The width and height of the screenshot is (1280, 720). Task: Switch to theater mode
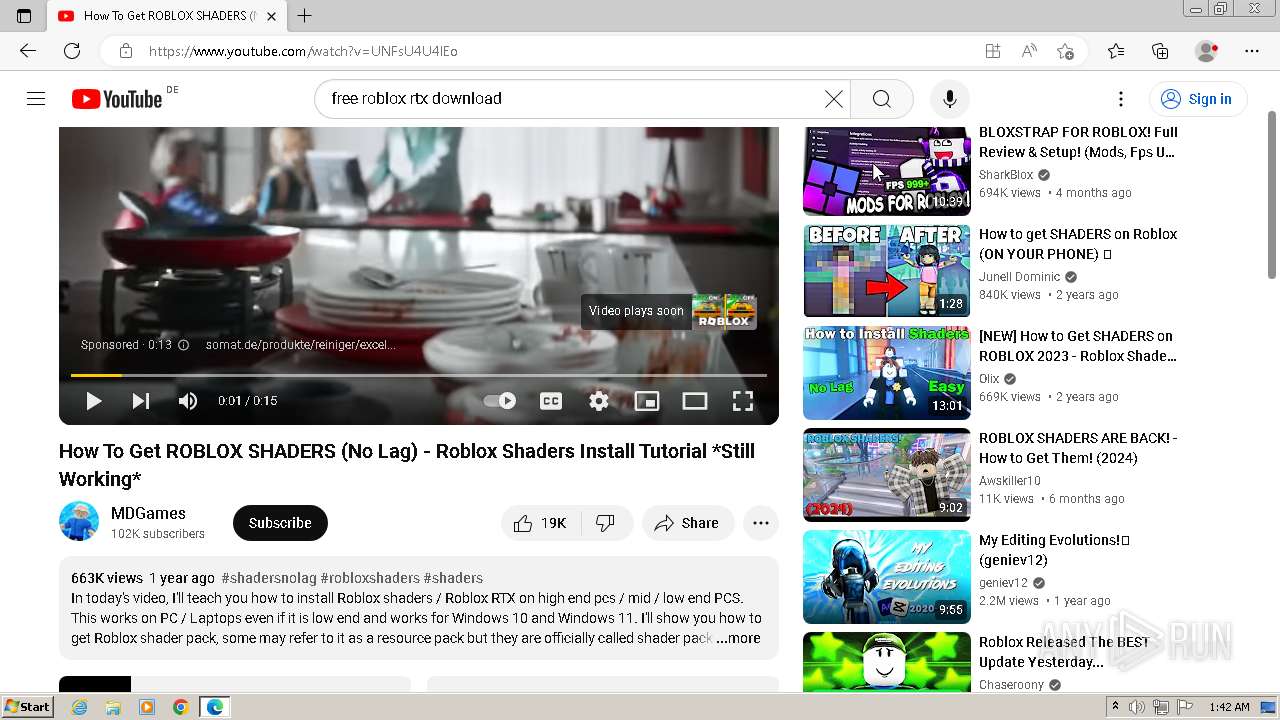point(695,401)
